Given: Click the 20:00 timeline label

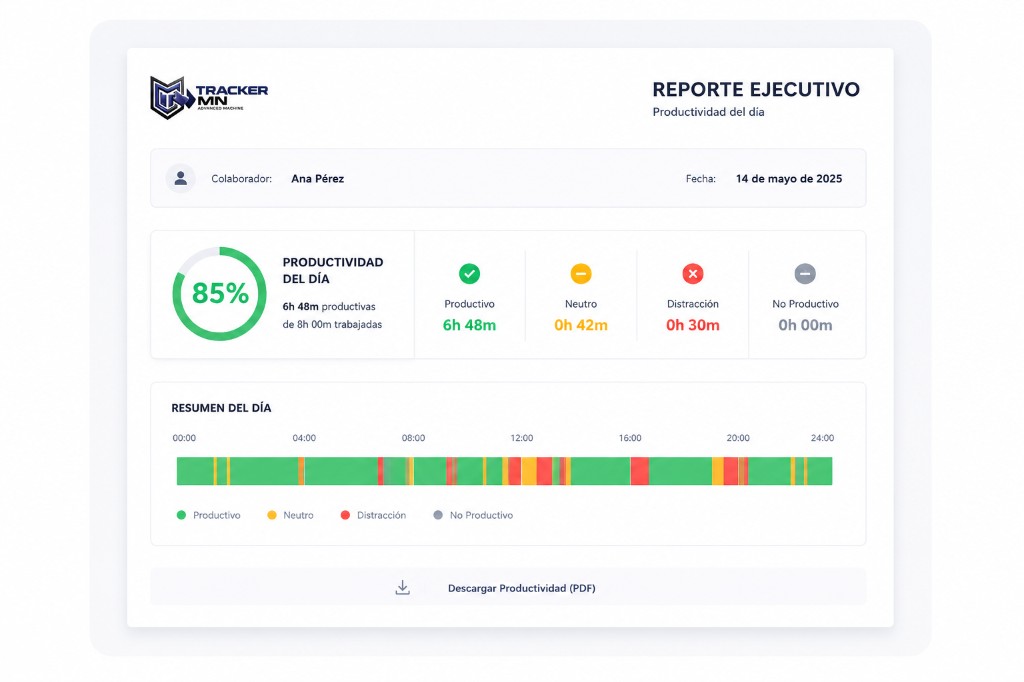Looking at the screenshot, I should point(738,438).
